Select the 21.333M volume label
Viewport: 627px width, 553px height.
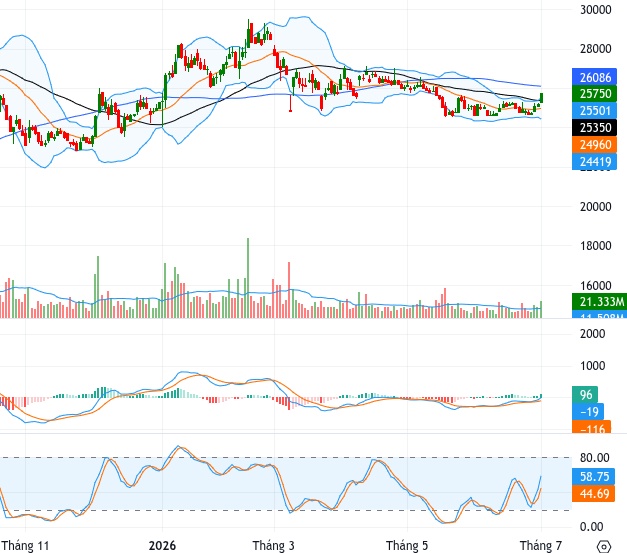coord(599,301)
